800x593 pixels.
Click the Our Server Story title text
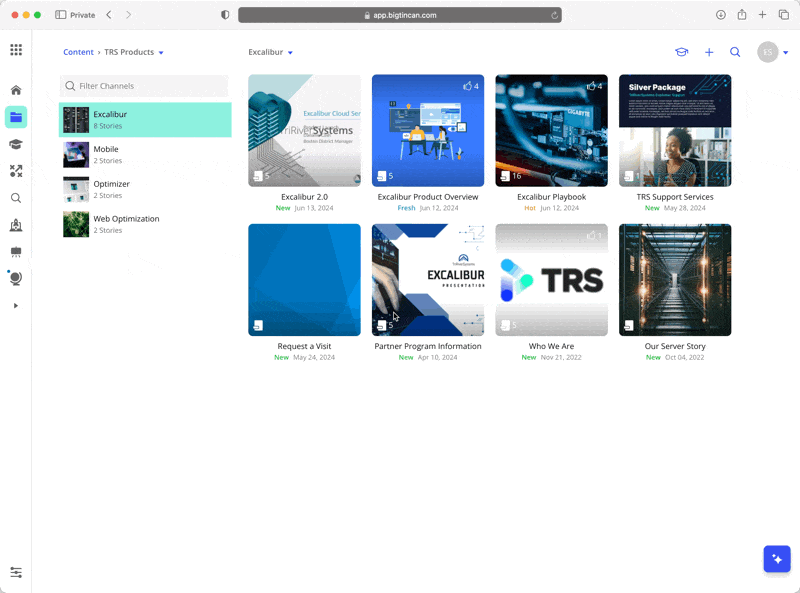click(675, 346)
